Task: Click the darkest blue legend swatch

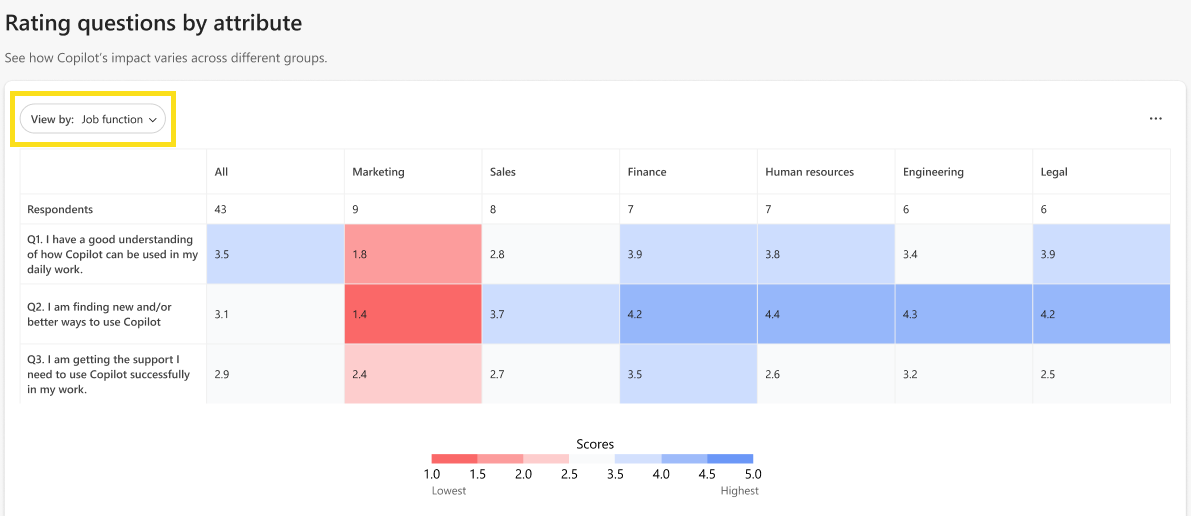Action: (730, 459)
